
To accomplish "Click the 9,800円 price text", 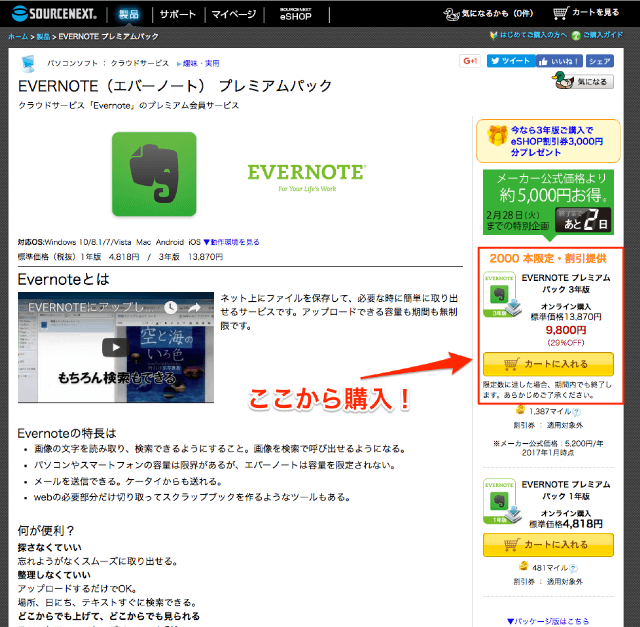I will click(566, 330).
